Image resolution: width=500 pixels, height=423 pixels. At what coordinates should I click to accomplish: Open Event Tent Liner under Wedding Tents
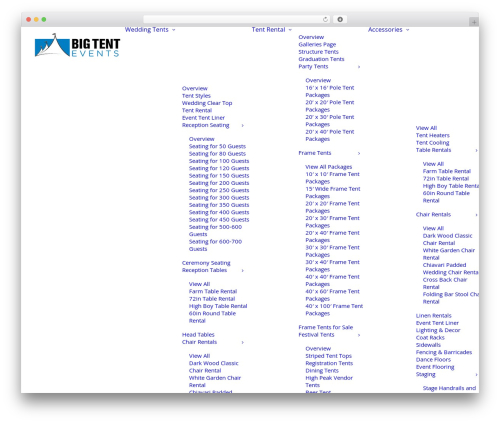[x=203, y=118]
